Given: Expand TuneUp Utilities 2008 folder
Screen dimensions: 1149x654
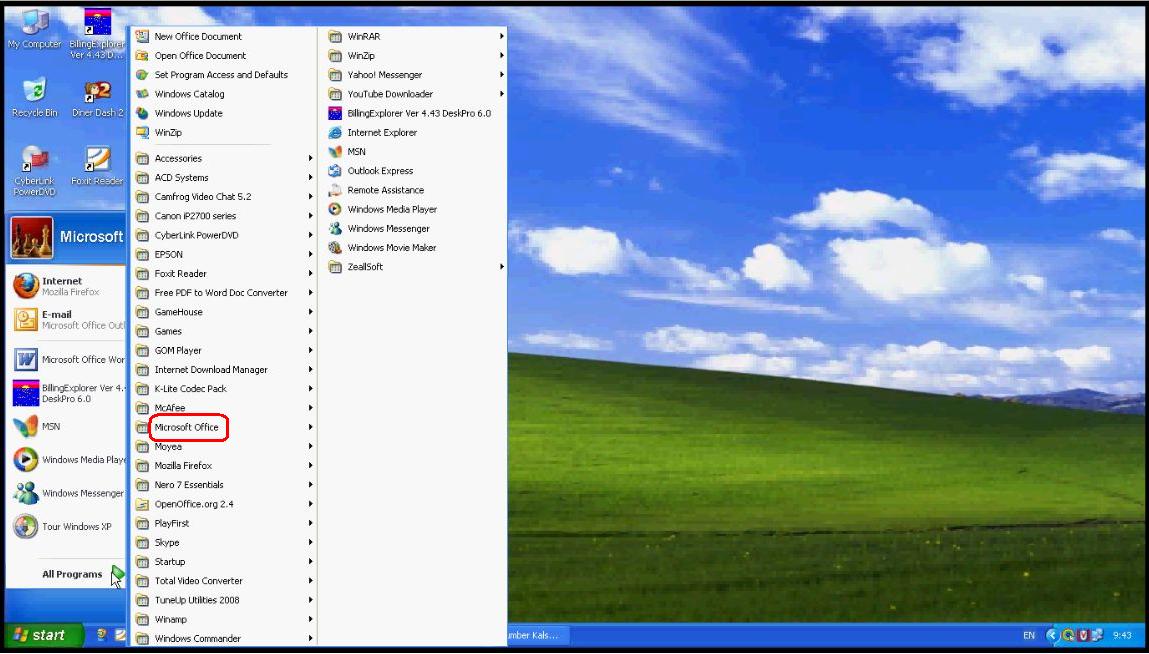Looking at the screenshot, I should [224, 600].
